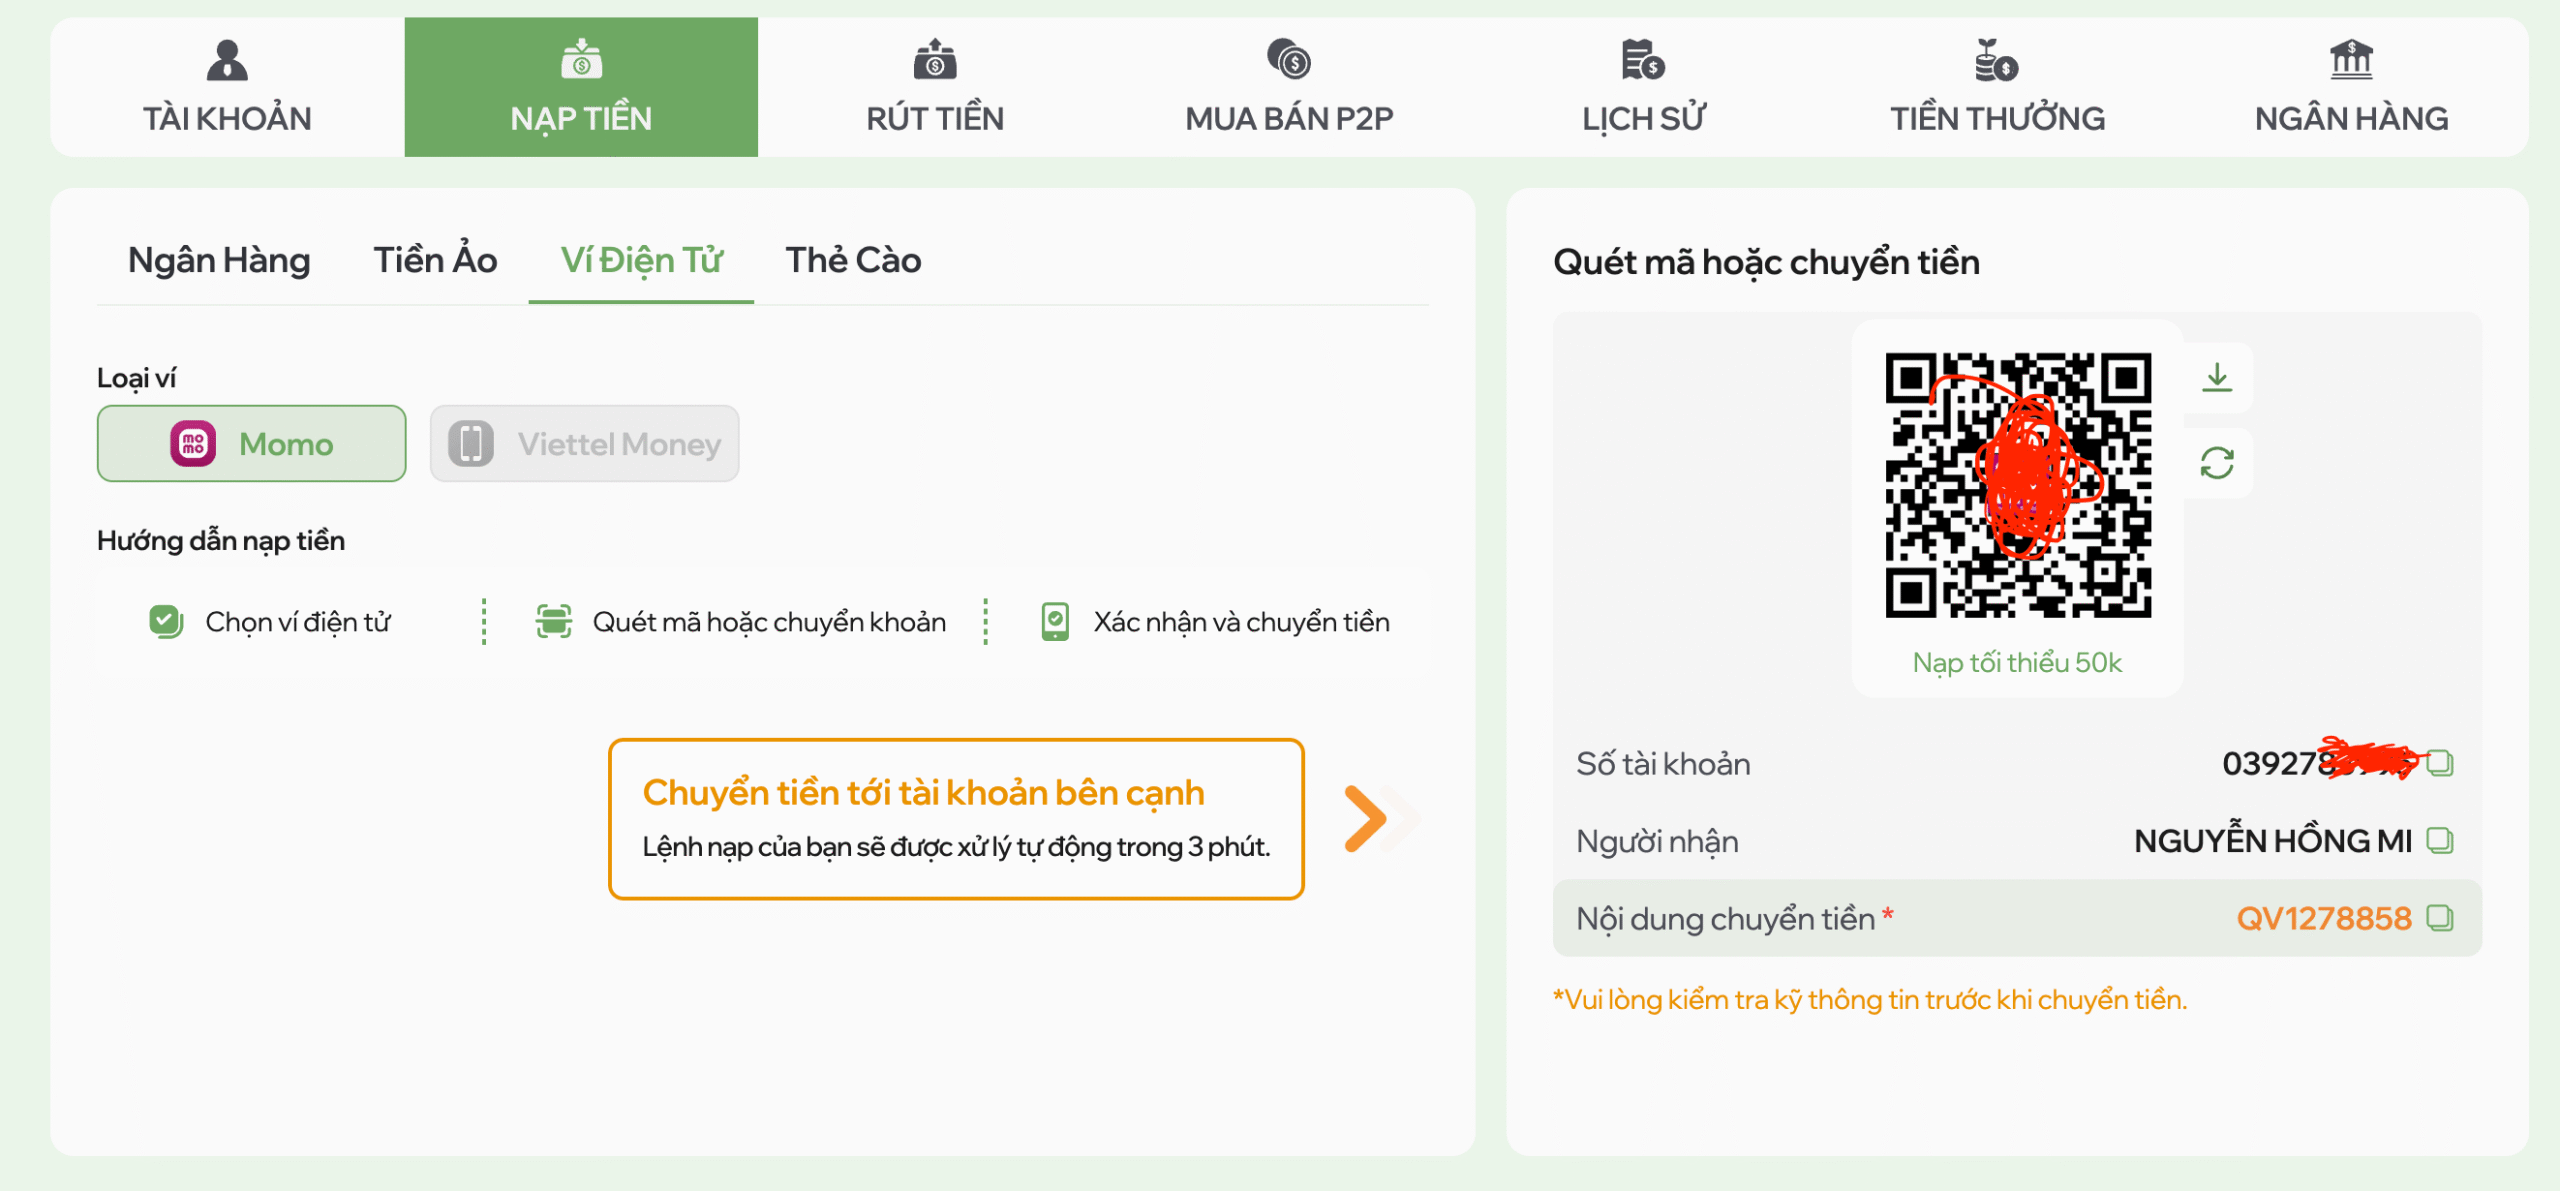This screenshot has height=1191, width=2560.
Task: Click the Viettel Money phone icon
Action: (471, 443)
